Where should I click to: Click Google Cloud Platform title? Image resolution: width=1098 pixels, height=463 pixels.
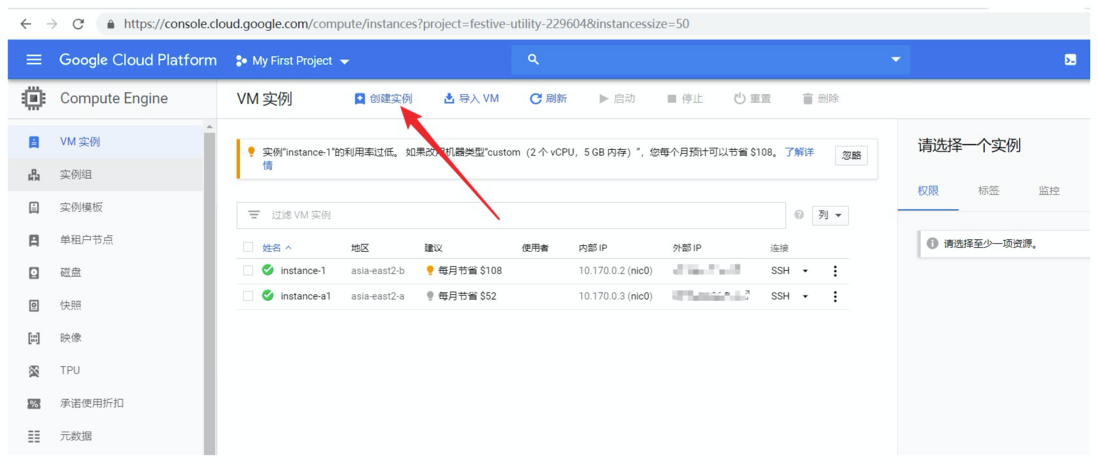click(138, 60)
